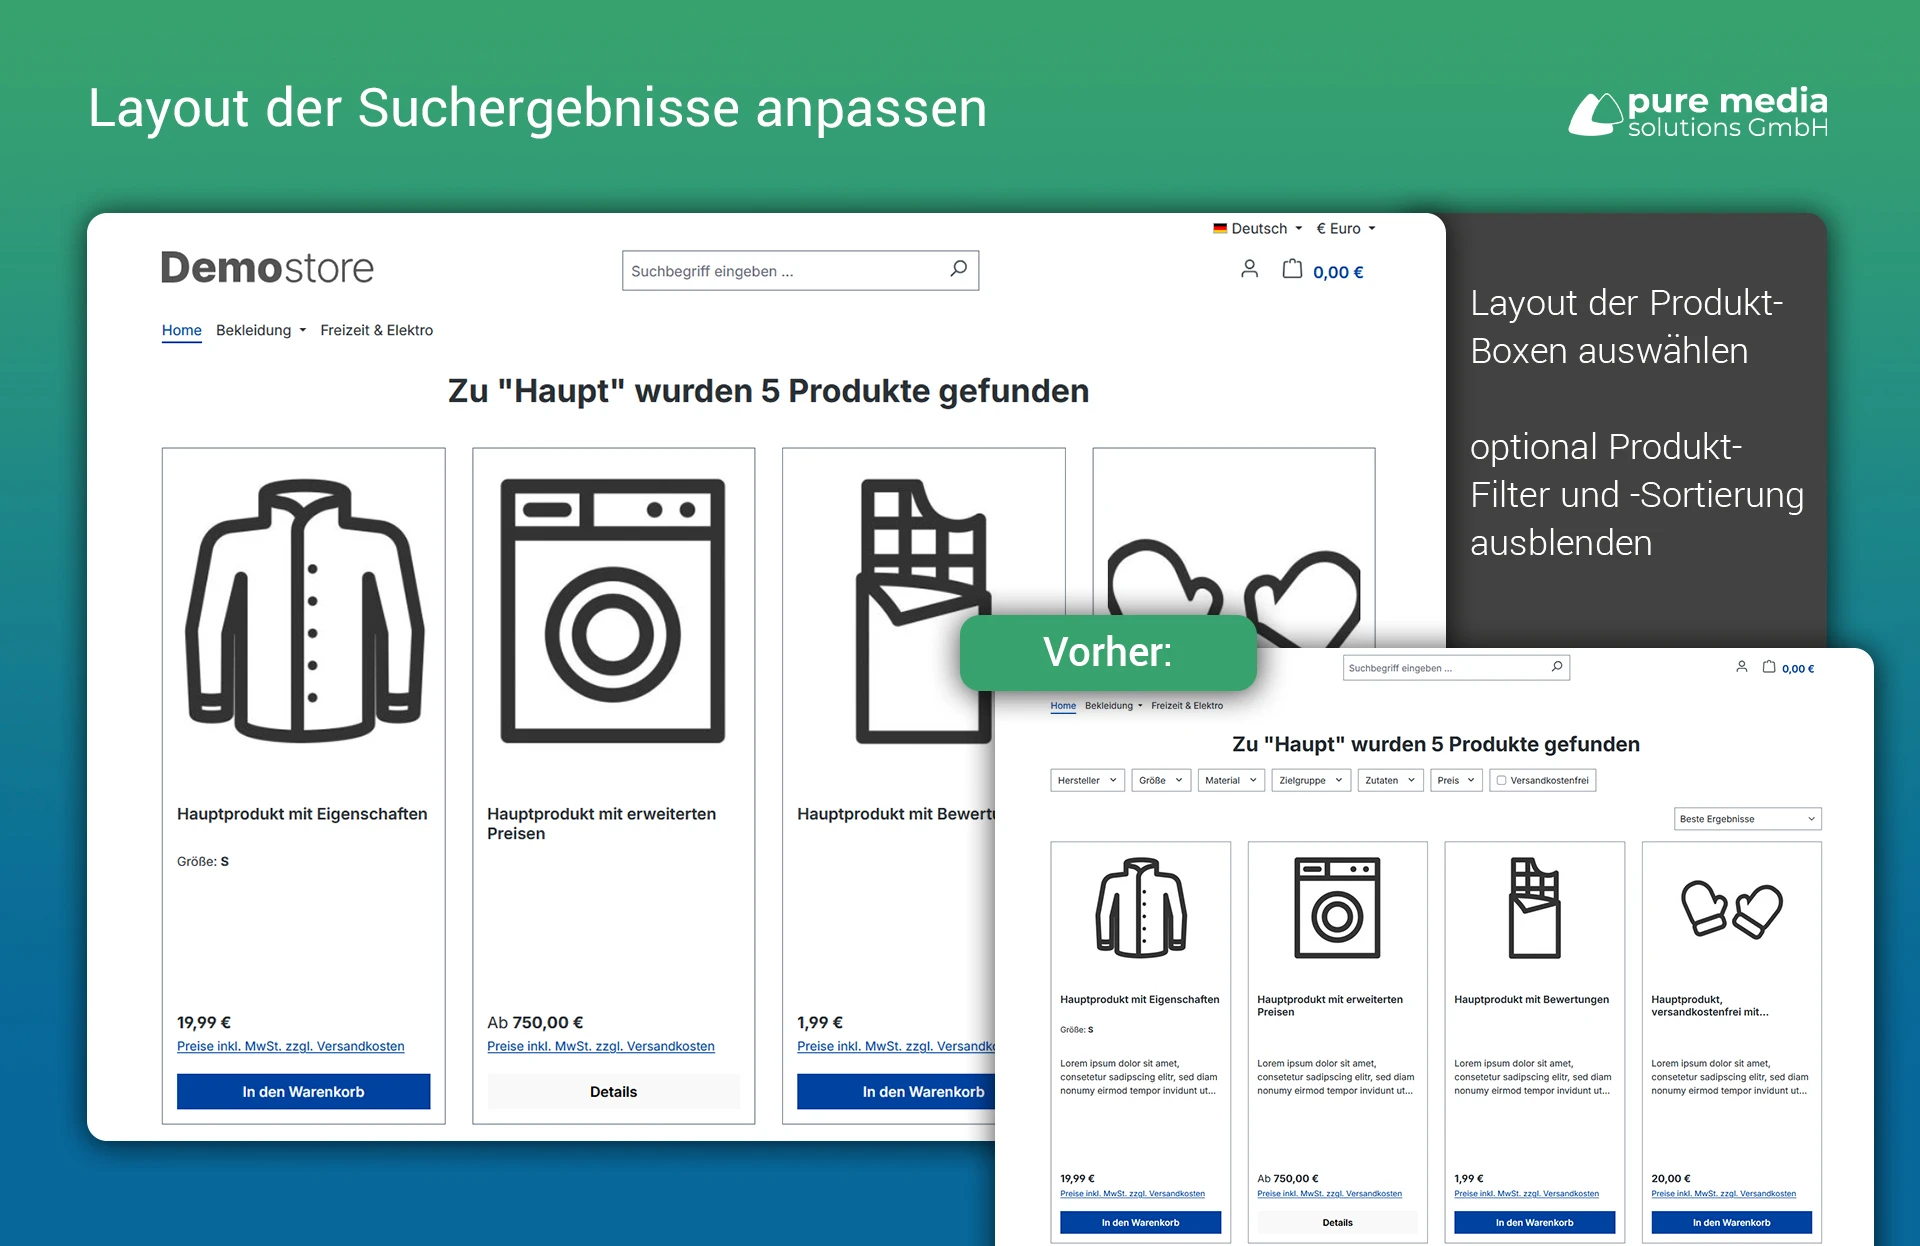
Task: Click the search magnifier icon in Demostore header
Action: pyautogui.click(x=957, y=270)
